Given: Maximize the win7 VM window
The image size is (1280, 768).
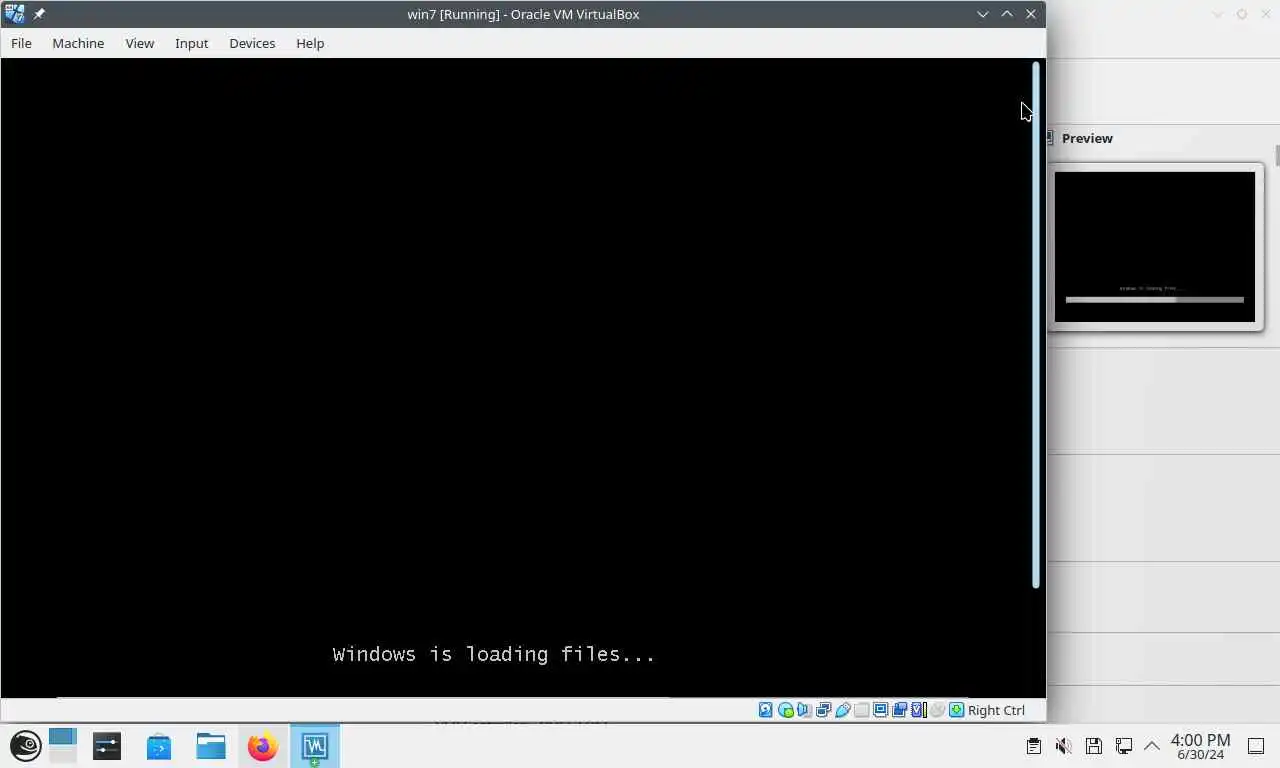Looking at the screenshot, I should pyautogui.click(x=1007, y=14).
